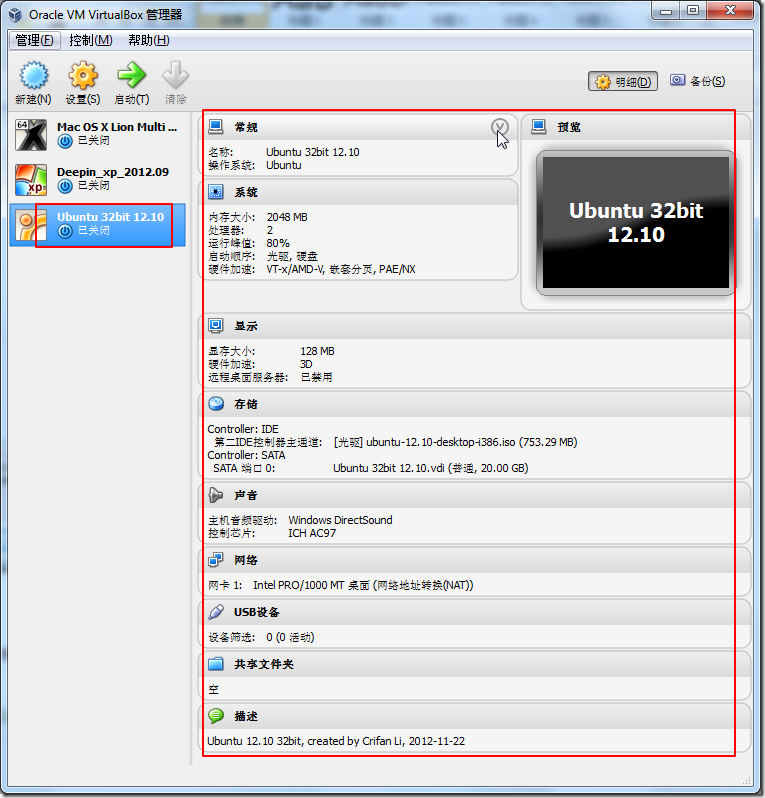This screenshot has height=798, width=765.
Task: Open the 管理(F) menu
Action: (x=35, y=40)
